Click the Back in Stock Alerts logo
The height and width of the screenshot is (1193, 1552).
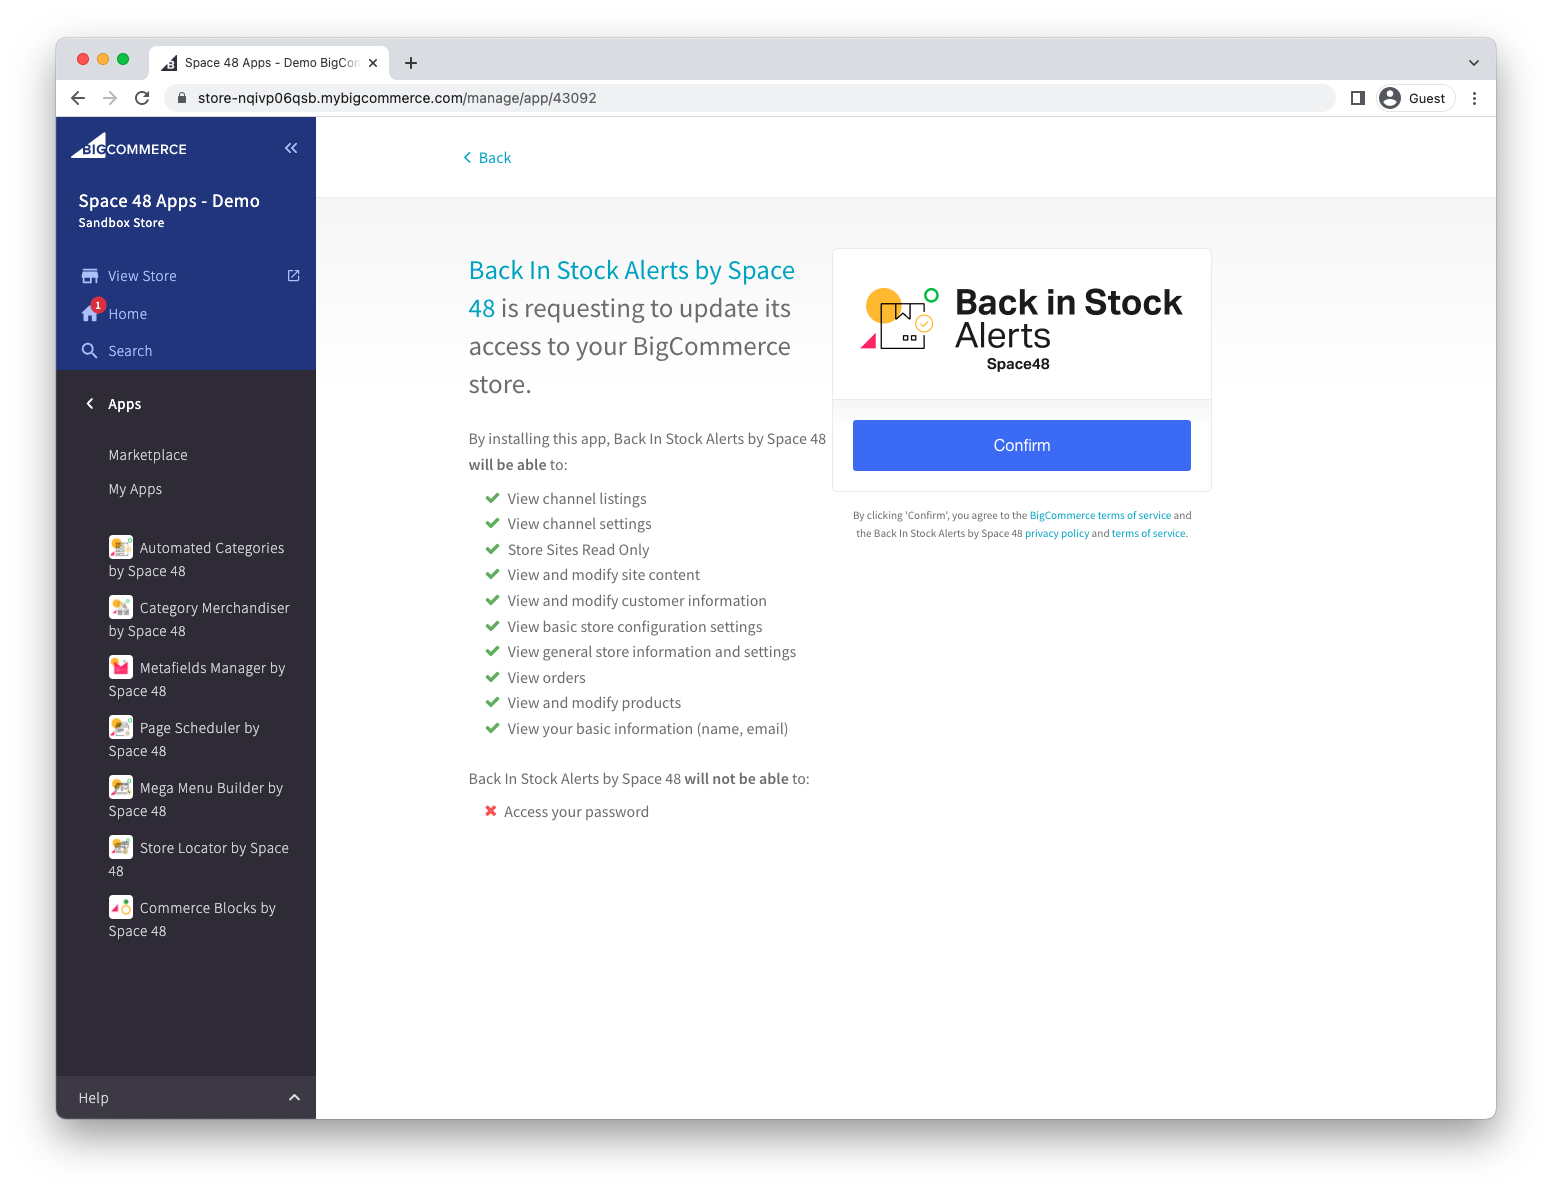[x=1021, y=328]
